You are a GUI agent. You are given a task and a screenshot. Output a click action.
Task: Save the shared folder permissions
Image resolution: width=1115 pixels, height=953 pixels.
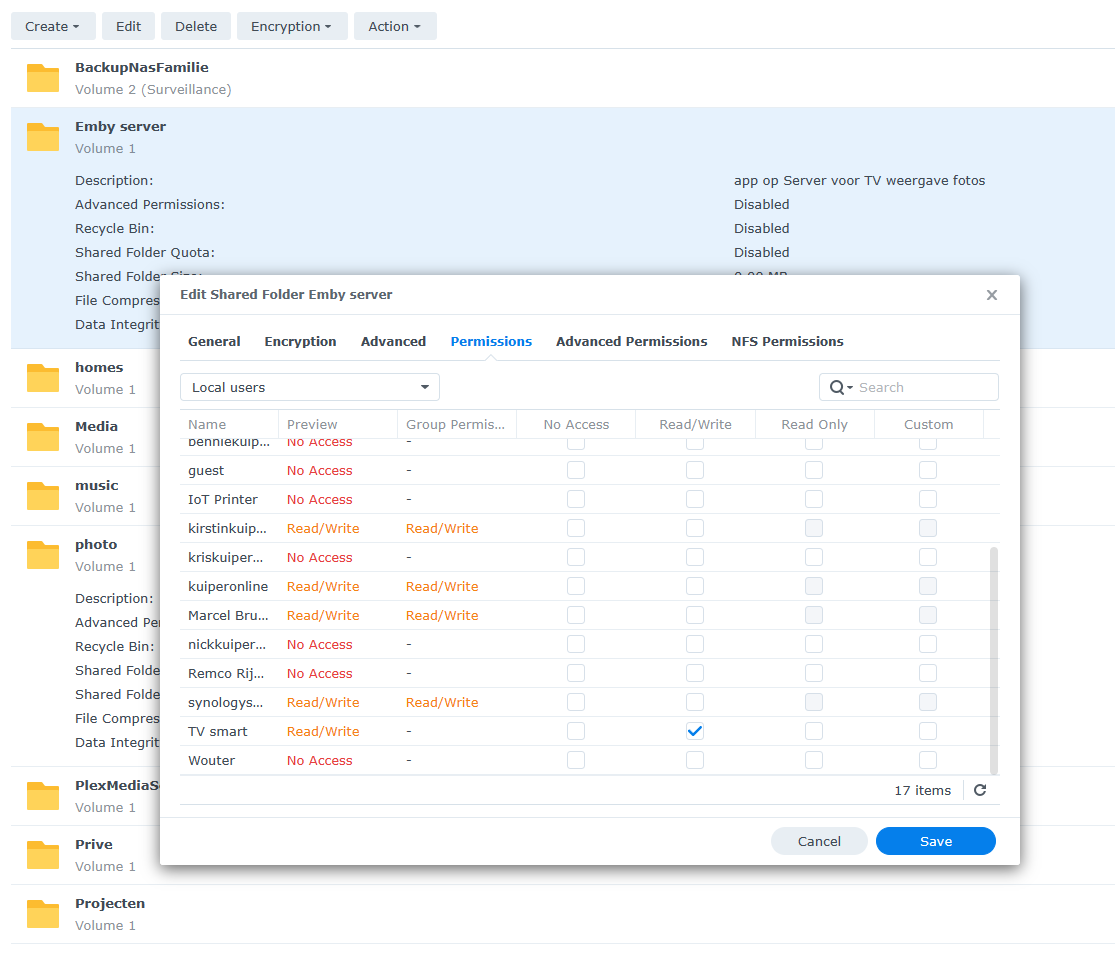point(935,841)
